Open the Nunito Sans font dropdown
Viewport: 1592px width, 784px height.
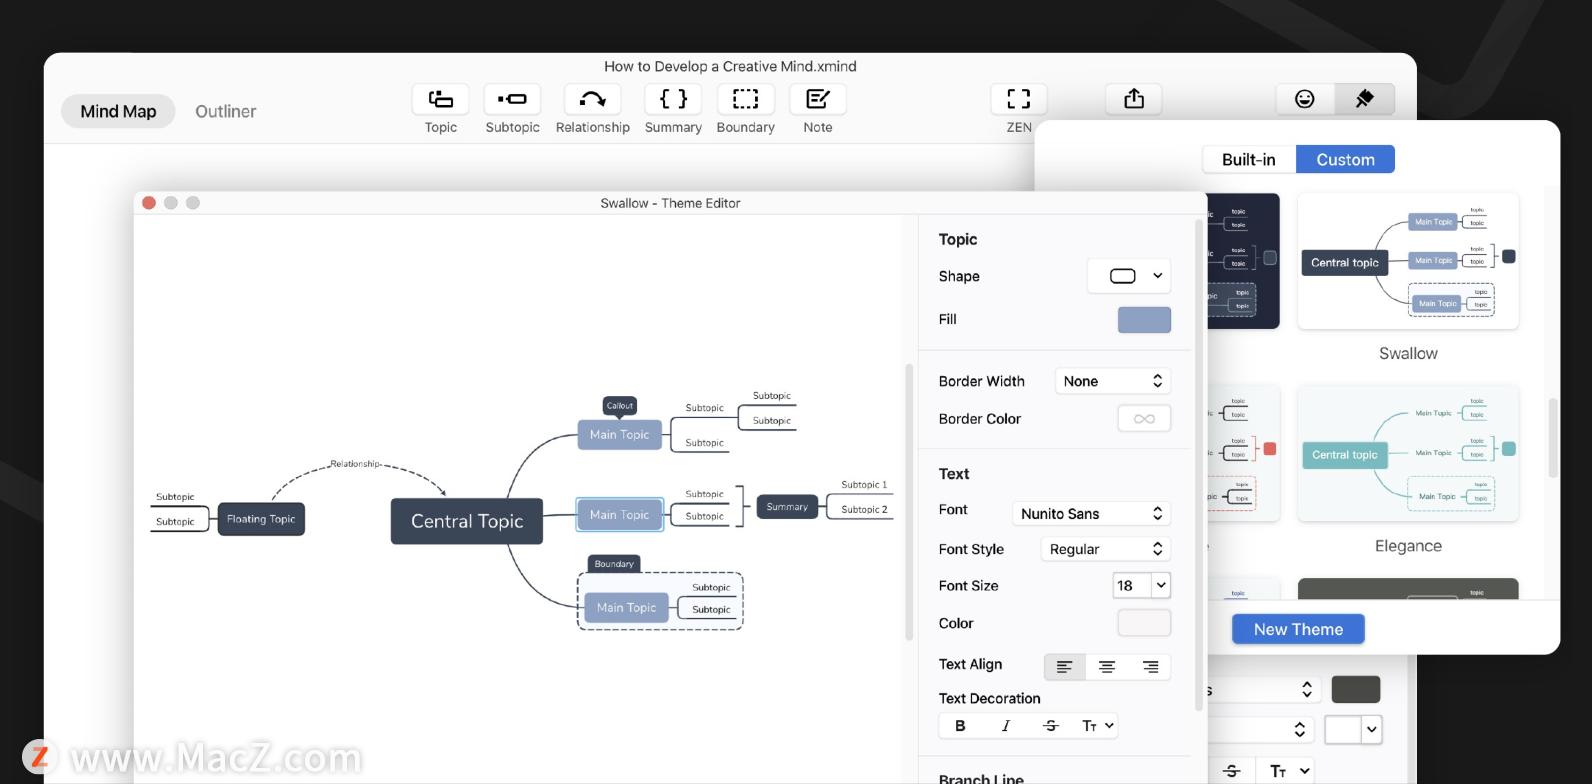point(1090,513)
